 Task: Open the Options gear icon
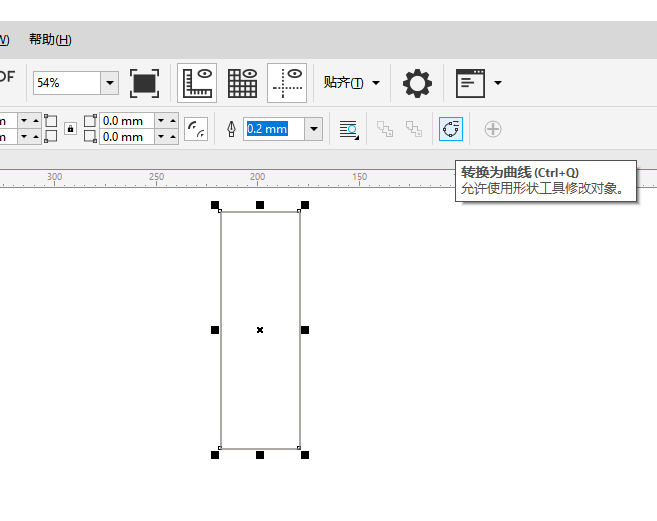[417, 83]
